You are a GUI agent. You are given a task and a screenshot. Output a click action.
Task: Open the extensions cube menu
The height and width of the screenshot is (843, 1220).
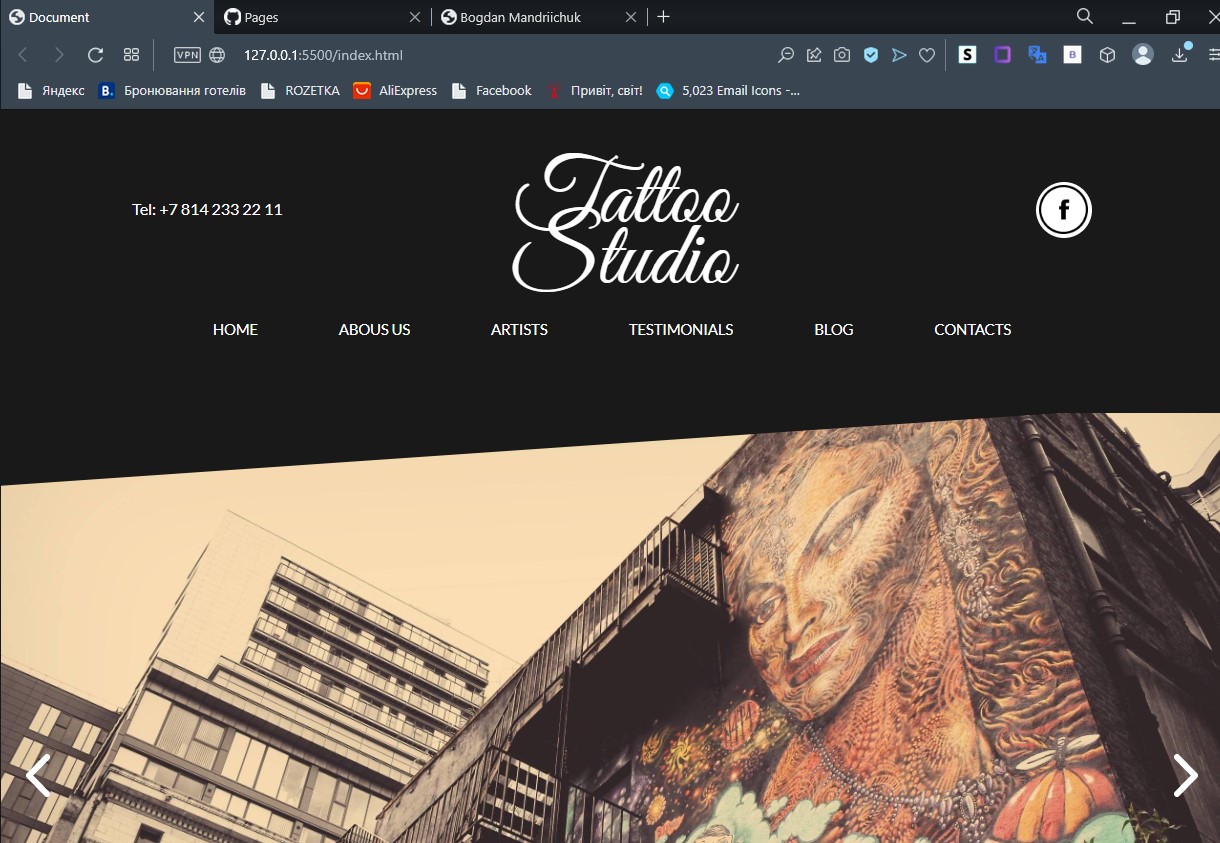pos(1107,55)
